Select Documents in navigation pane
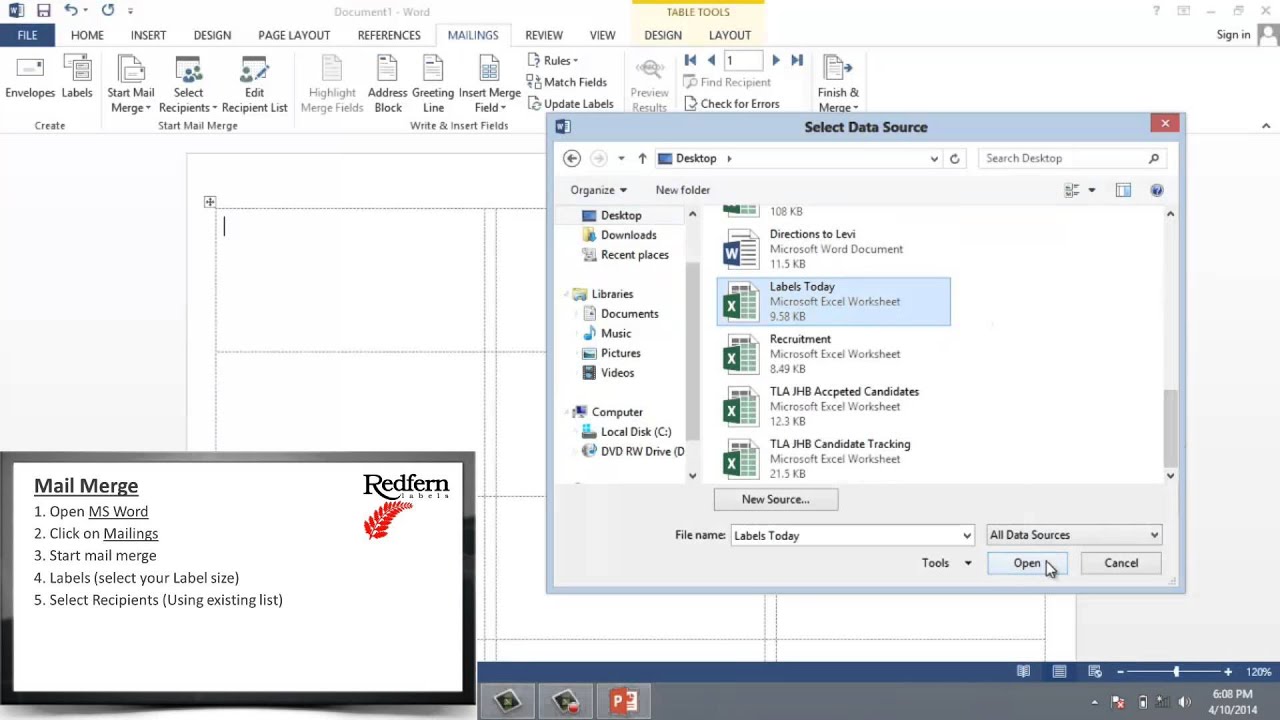The width and height of the screenshot is (1280, 720). tap(629, 314)
